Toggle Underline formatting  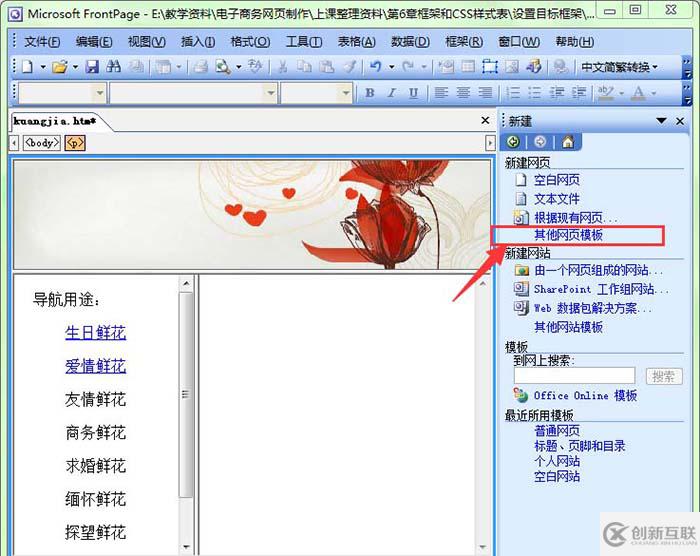[413, 93]
